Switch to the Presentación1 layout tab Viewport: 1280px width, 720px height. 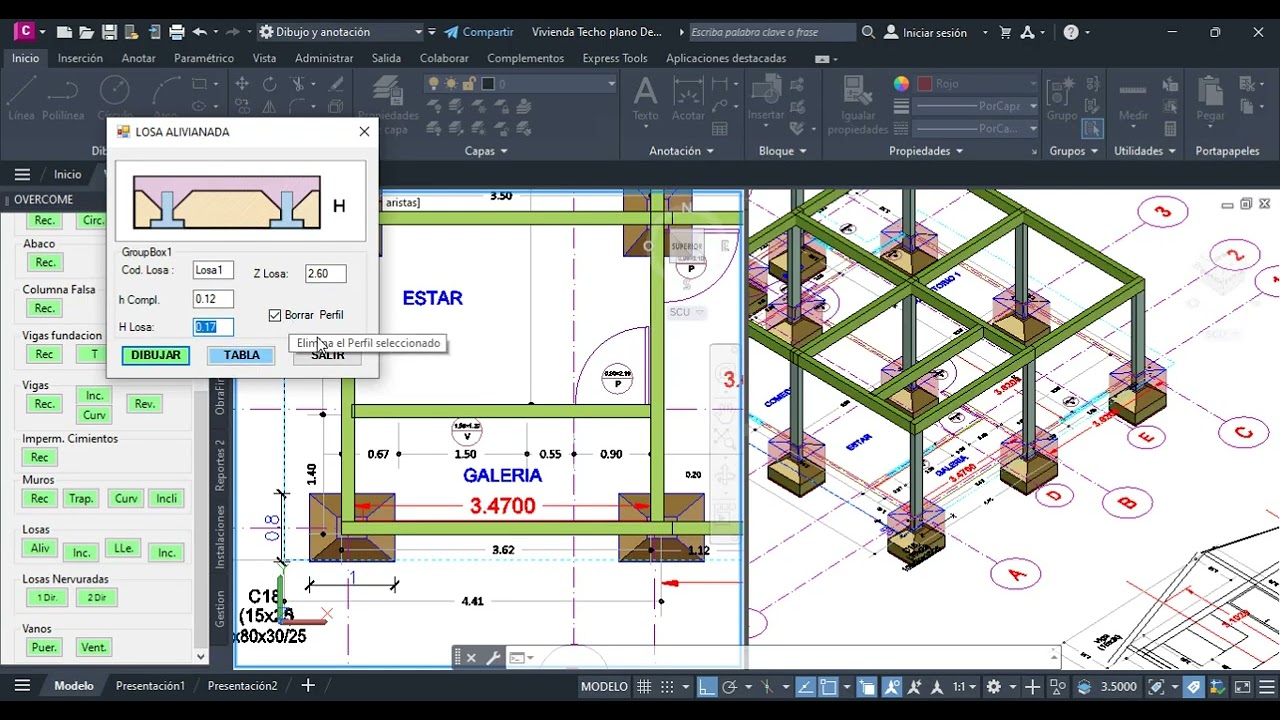150,686
